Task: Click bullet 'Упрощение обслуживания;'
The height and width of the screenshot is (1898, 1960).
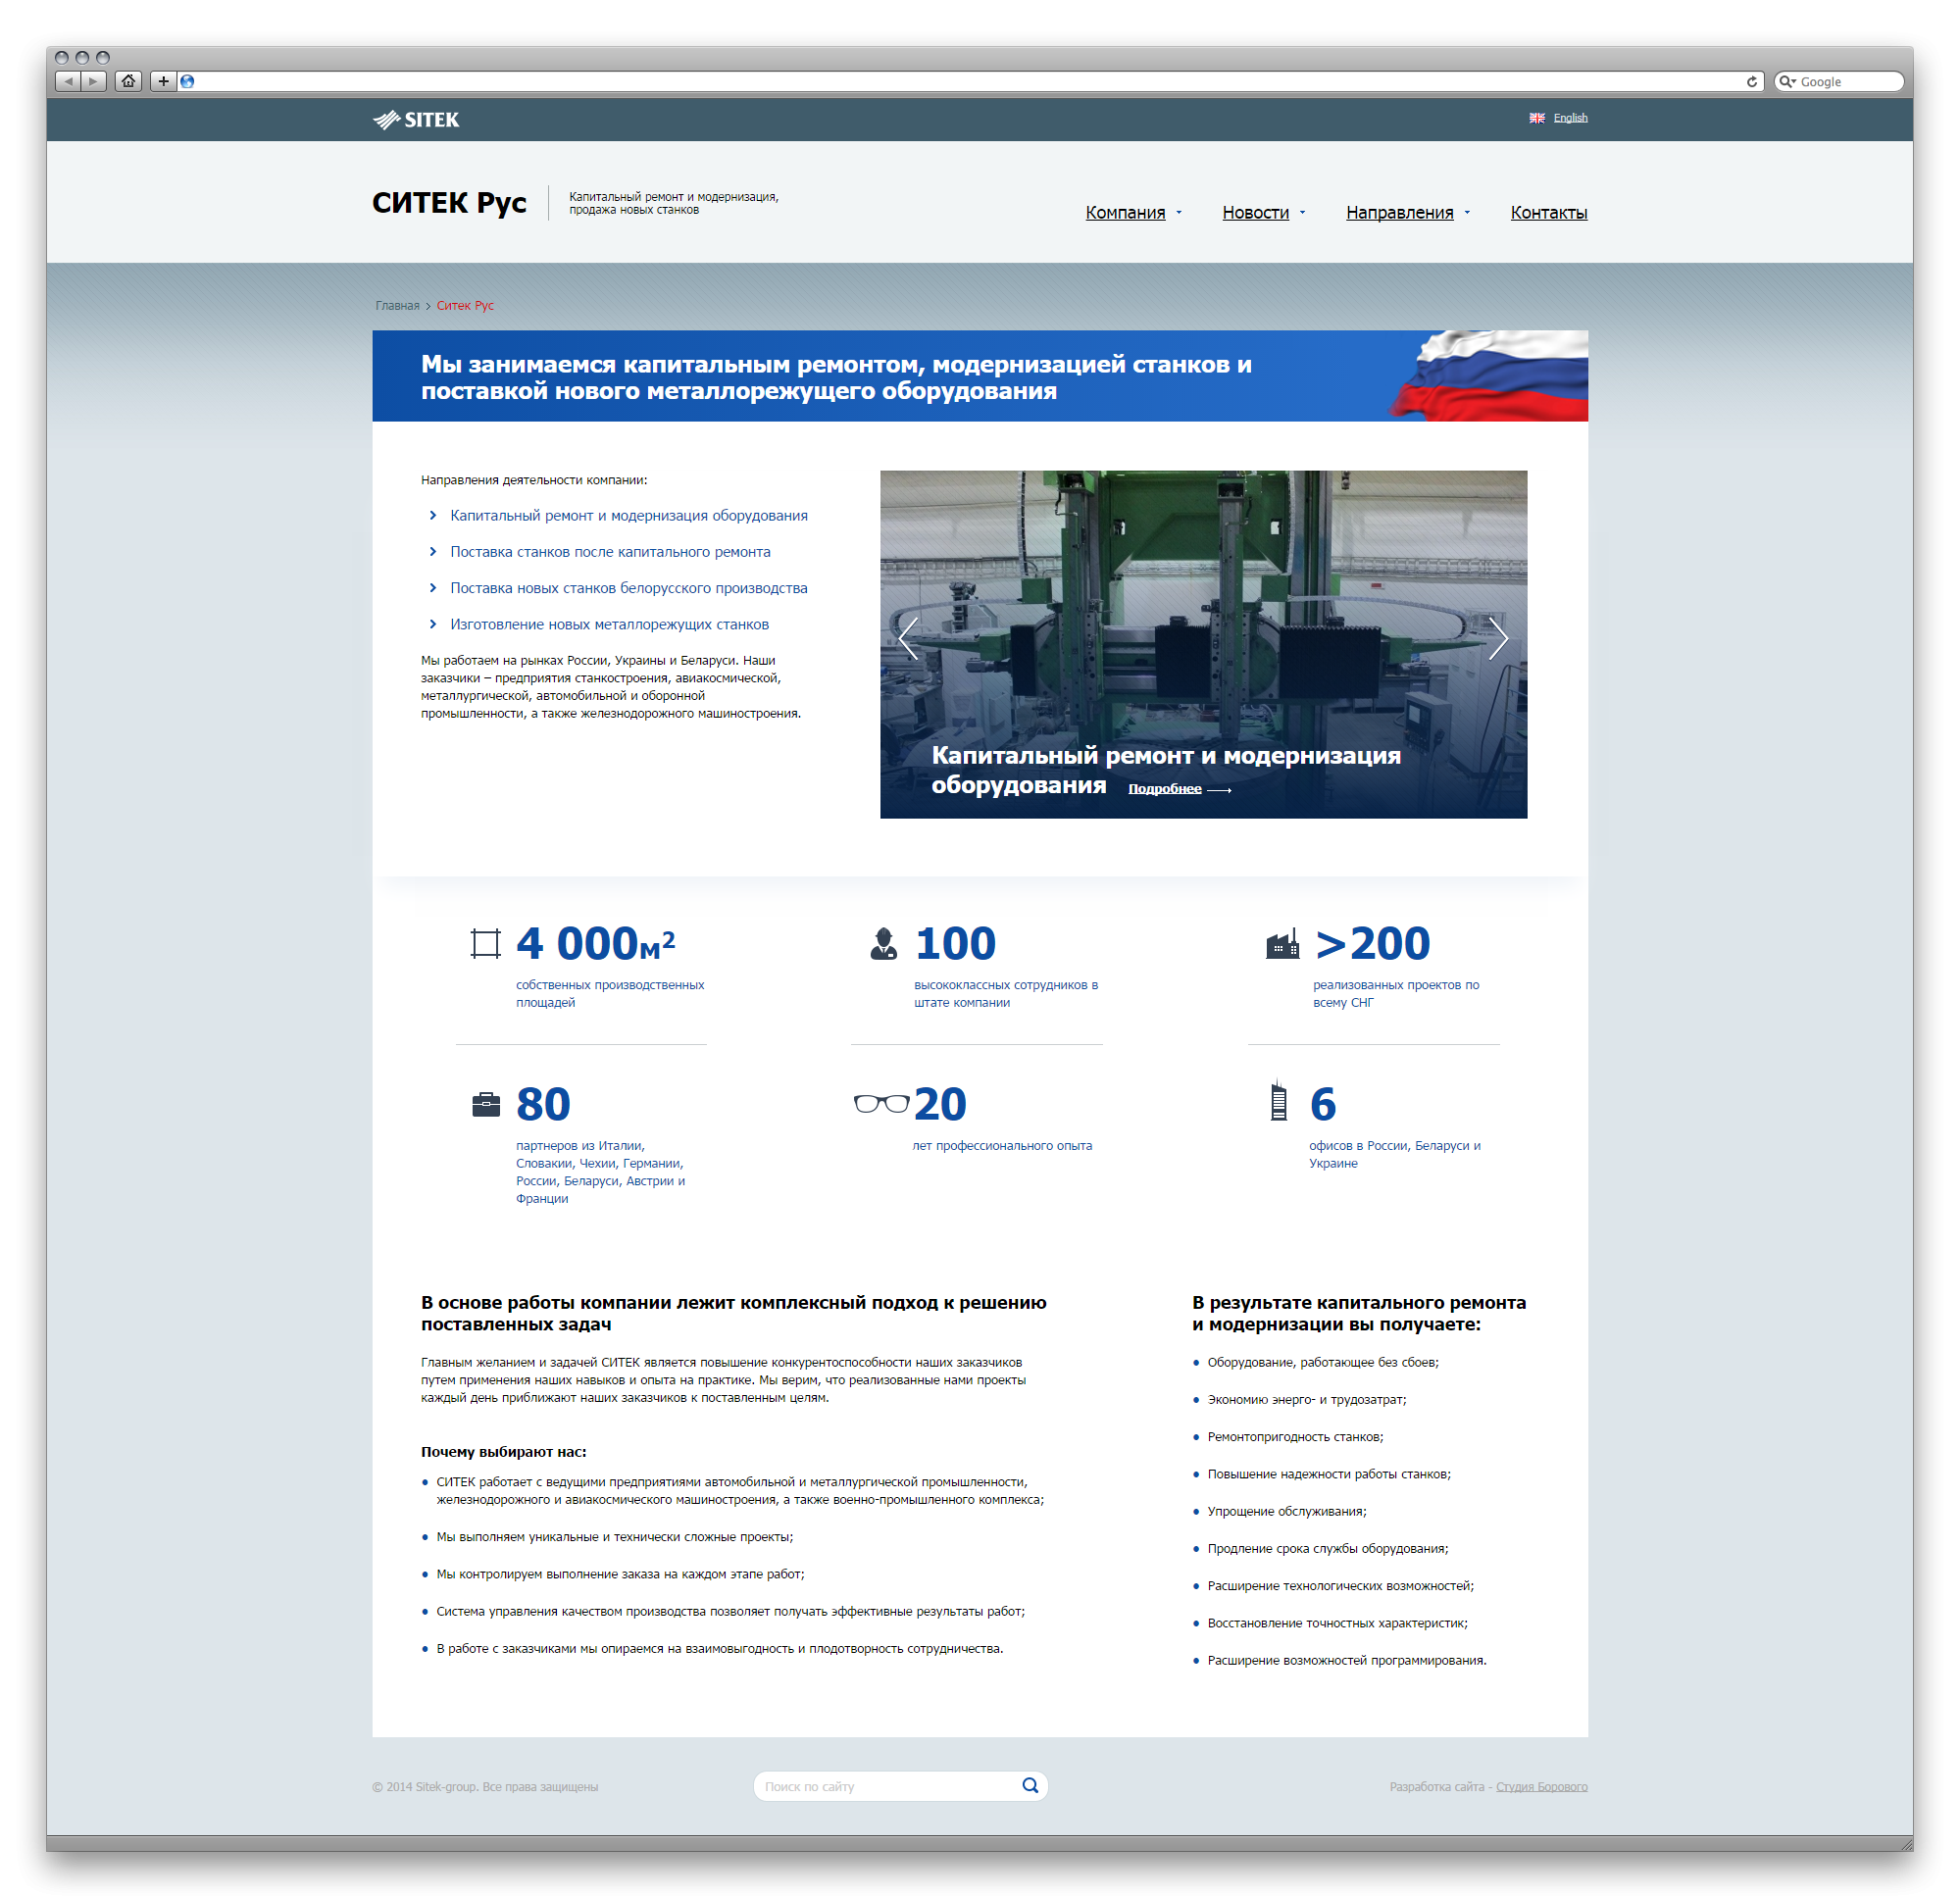Action: 1287,1512
